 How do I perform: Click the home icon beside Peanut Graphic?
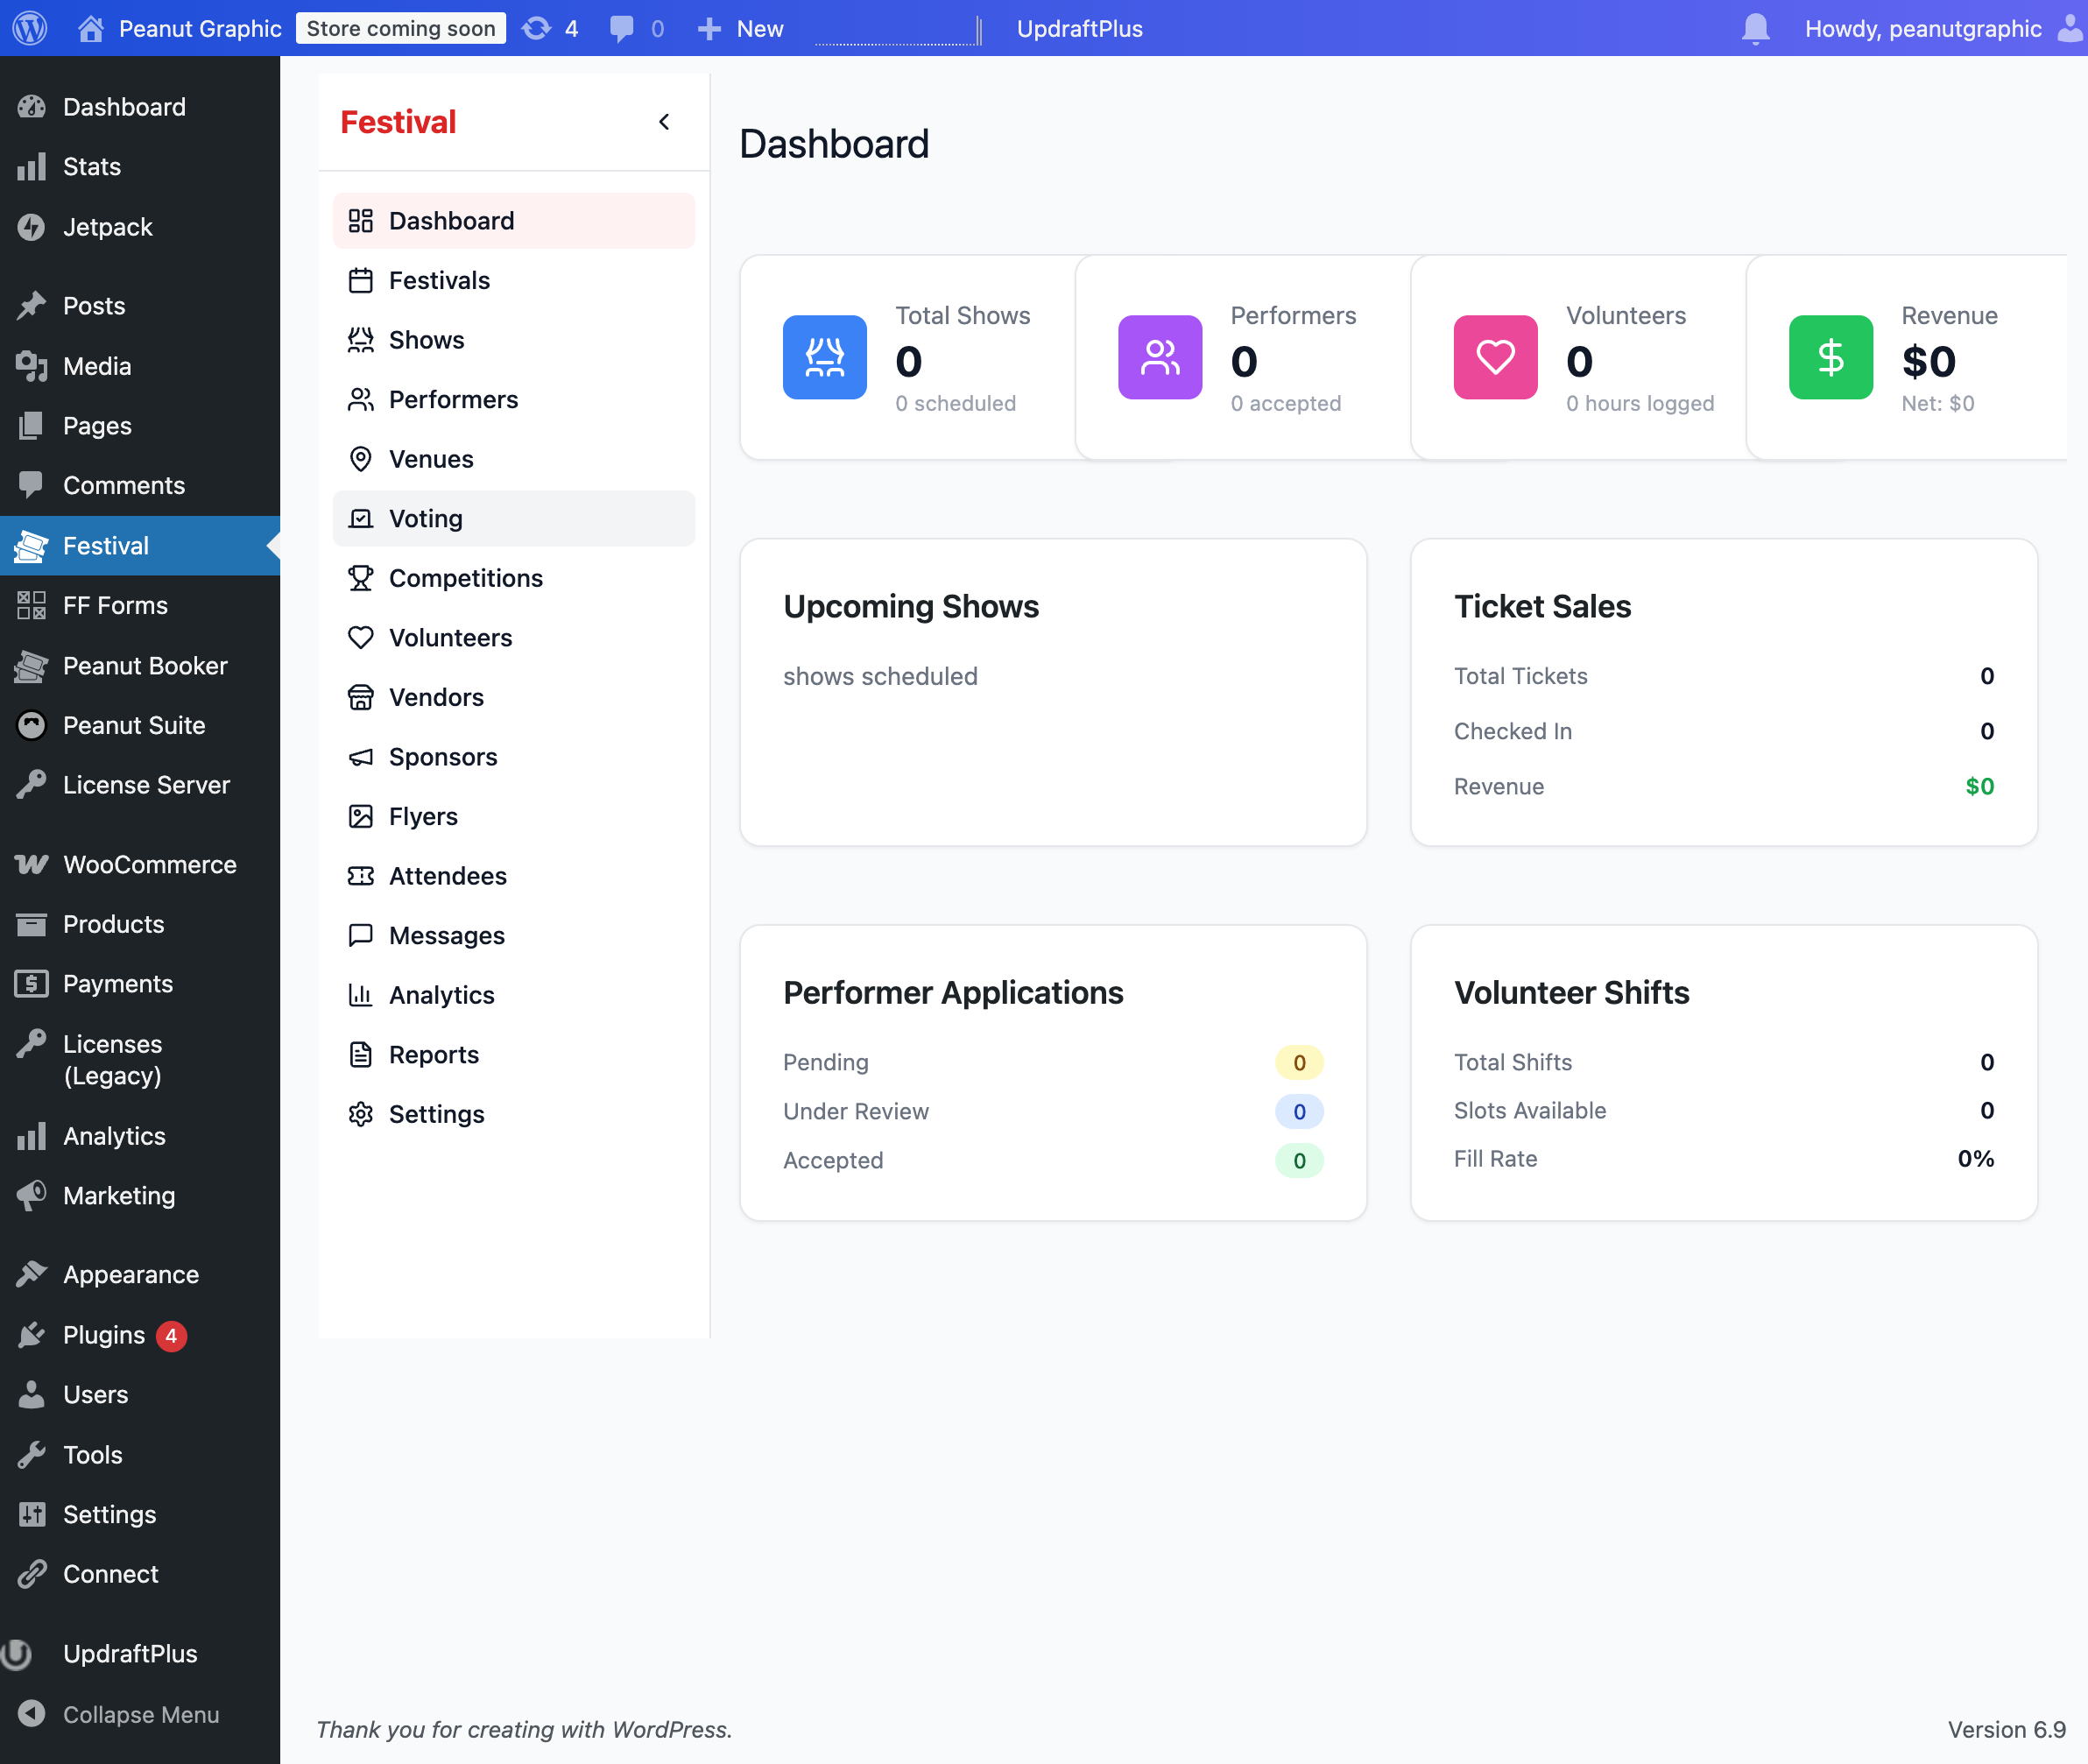(x=91, y=28)
